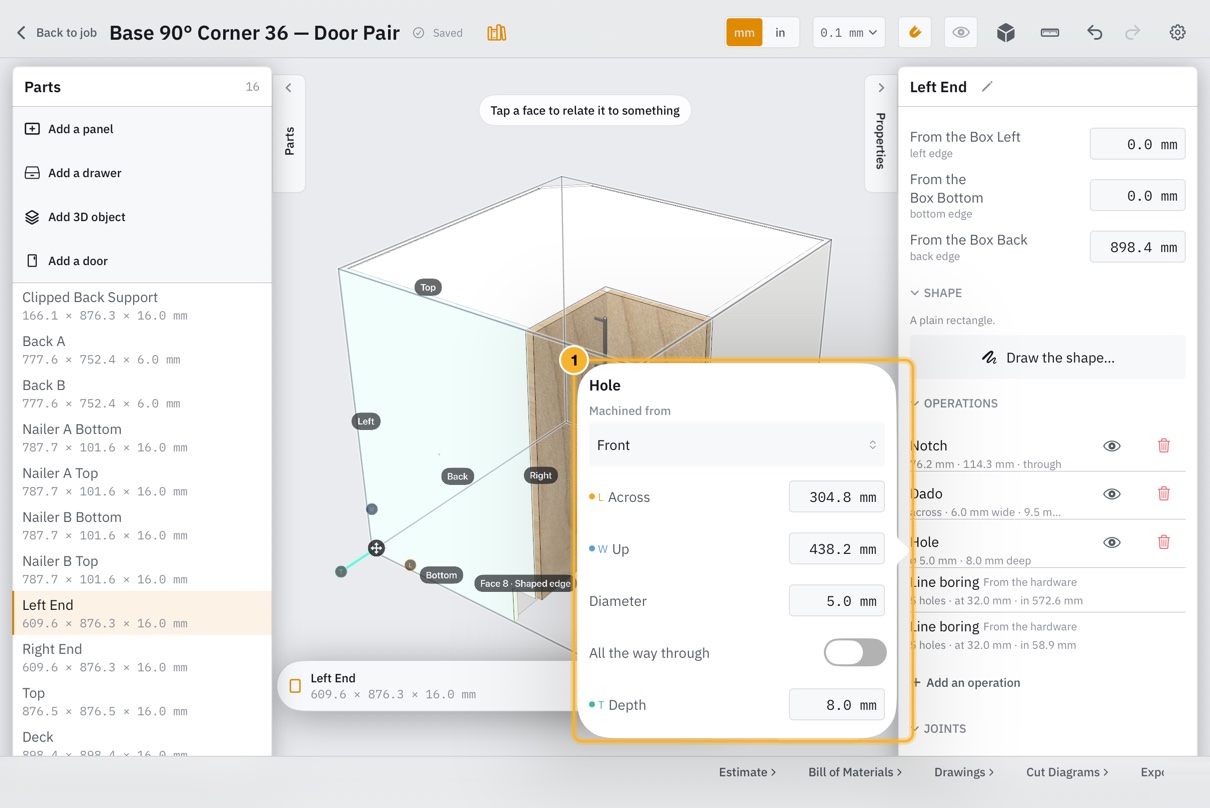1210x808 pixels.
Task: Click the 3D cube view icon
Action: click(1006, 33)
